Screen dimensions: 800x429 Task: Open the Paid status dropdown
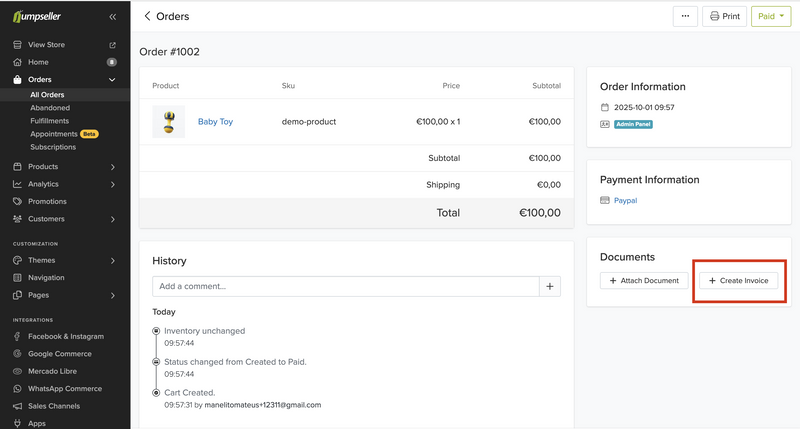pos(770,16)
